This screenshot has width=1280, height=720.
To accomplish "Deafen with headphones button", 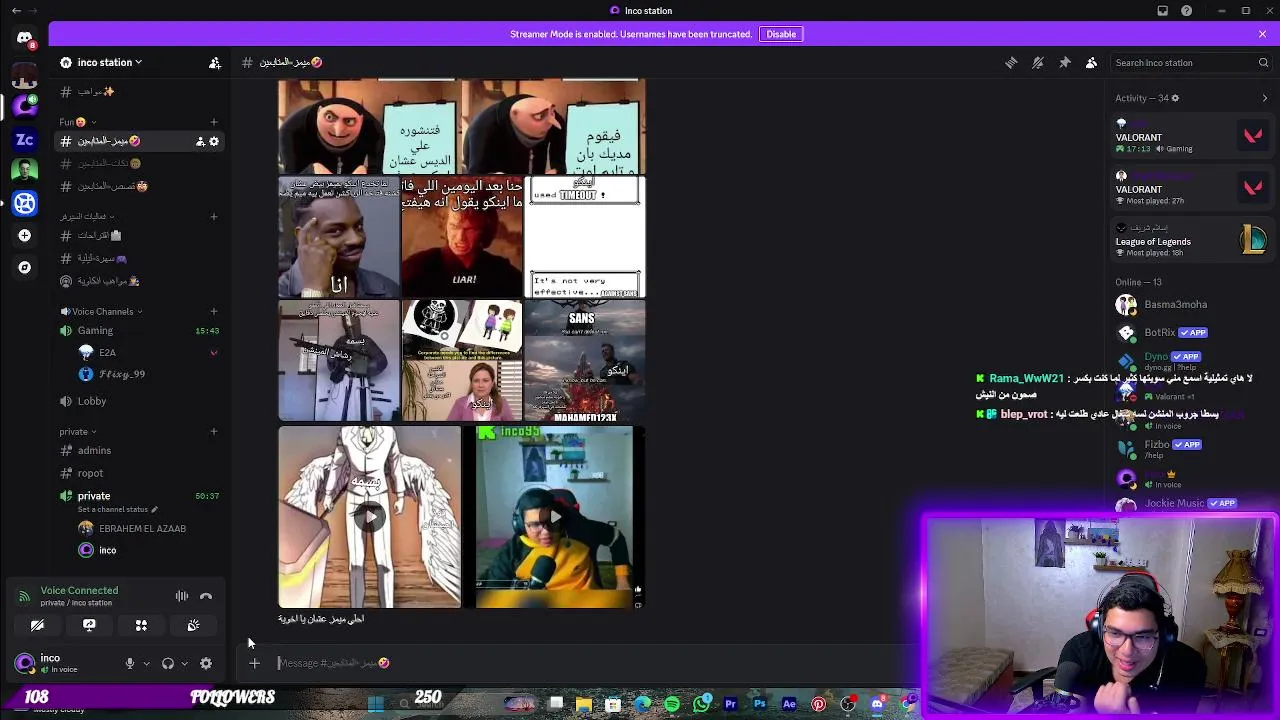I will coord(168,663).
